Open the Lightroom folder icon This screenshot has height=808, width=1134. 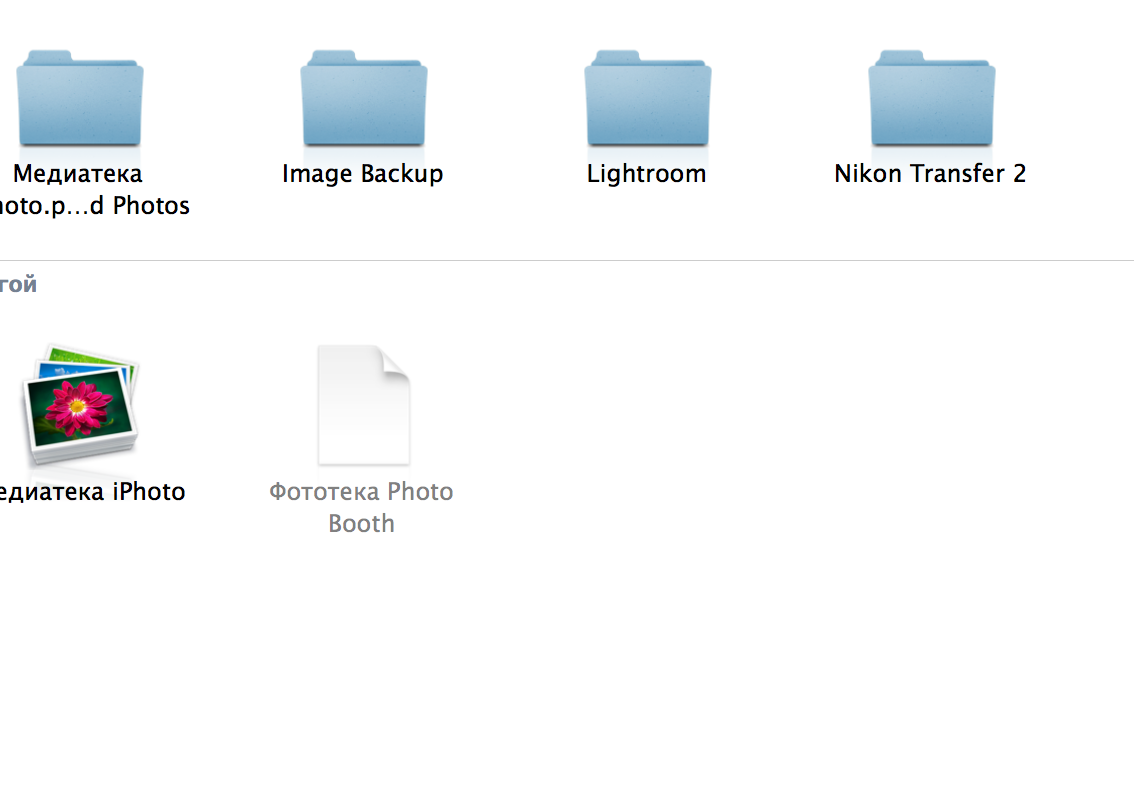click(648, 98)
